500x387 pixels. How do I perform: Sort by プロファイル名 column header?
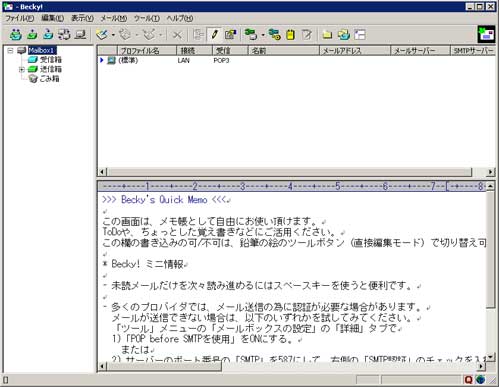point(147,51)
